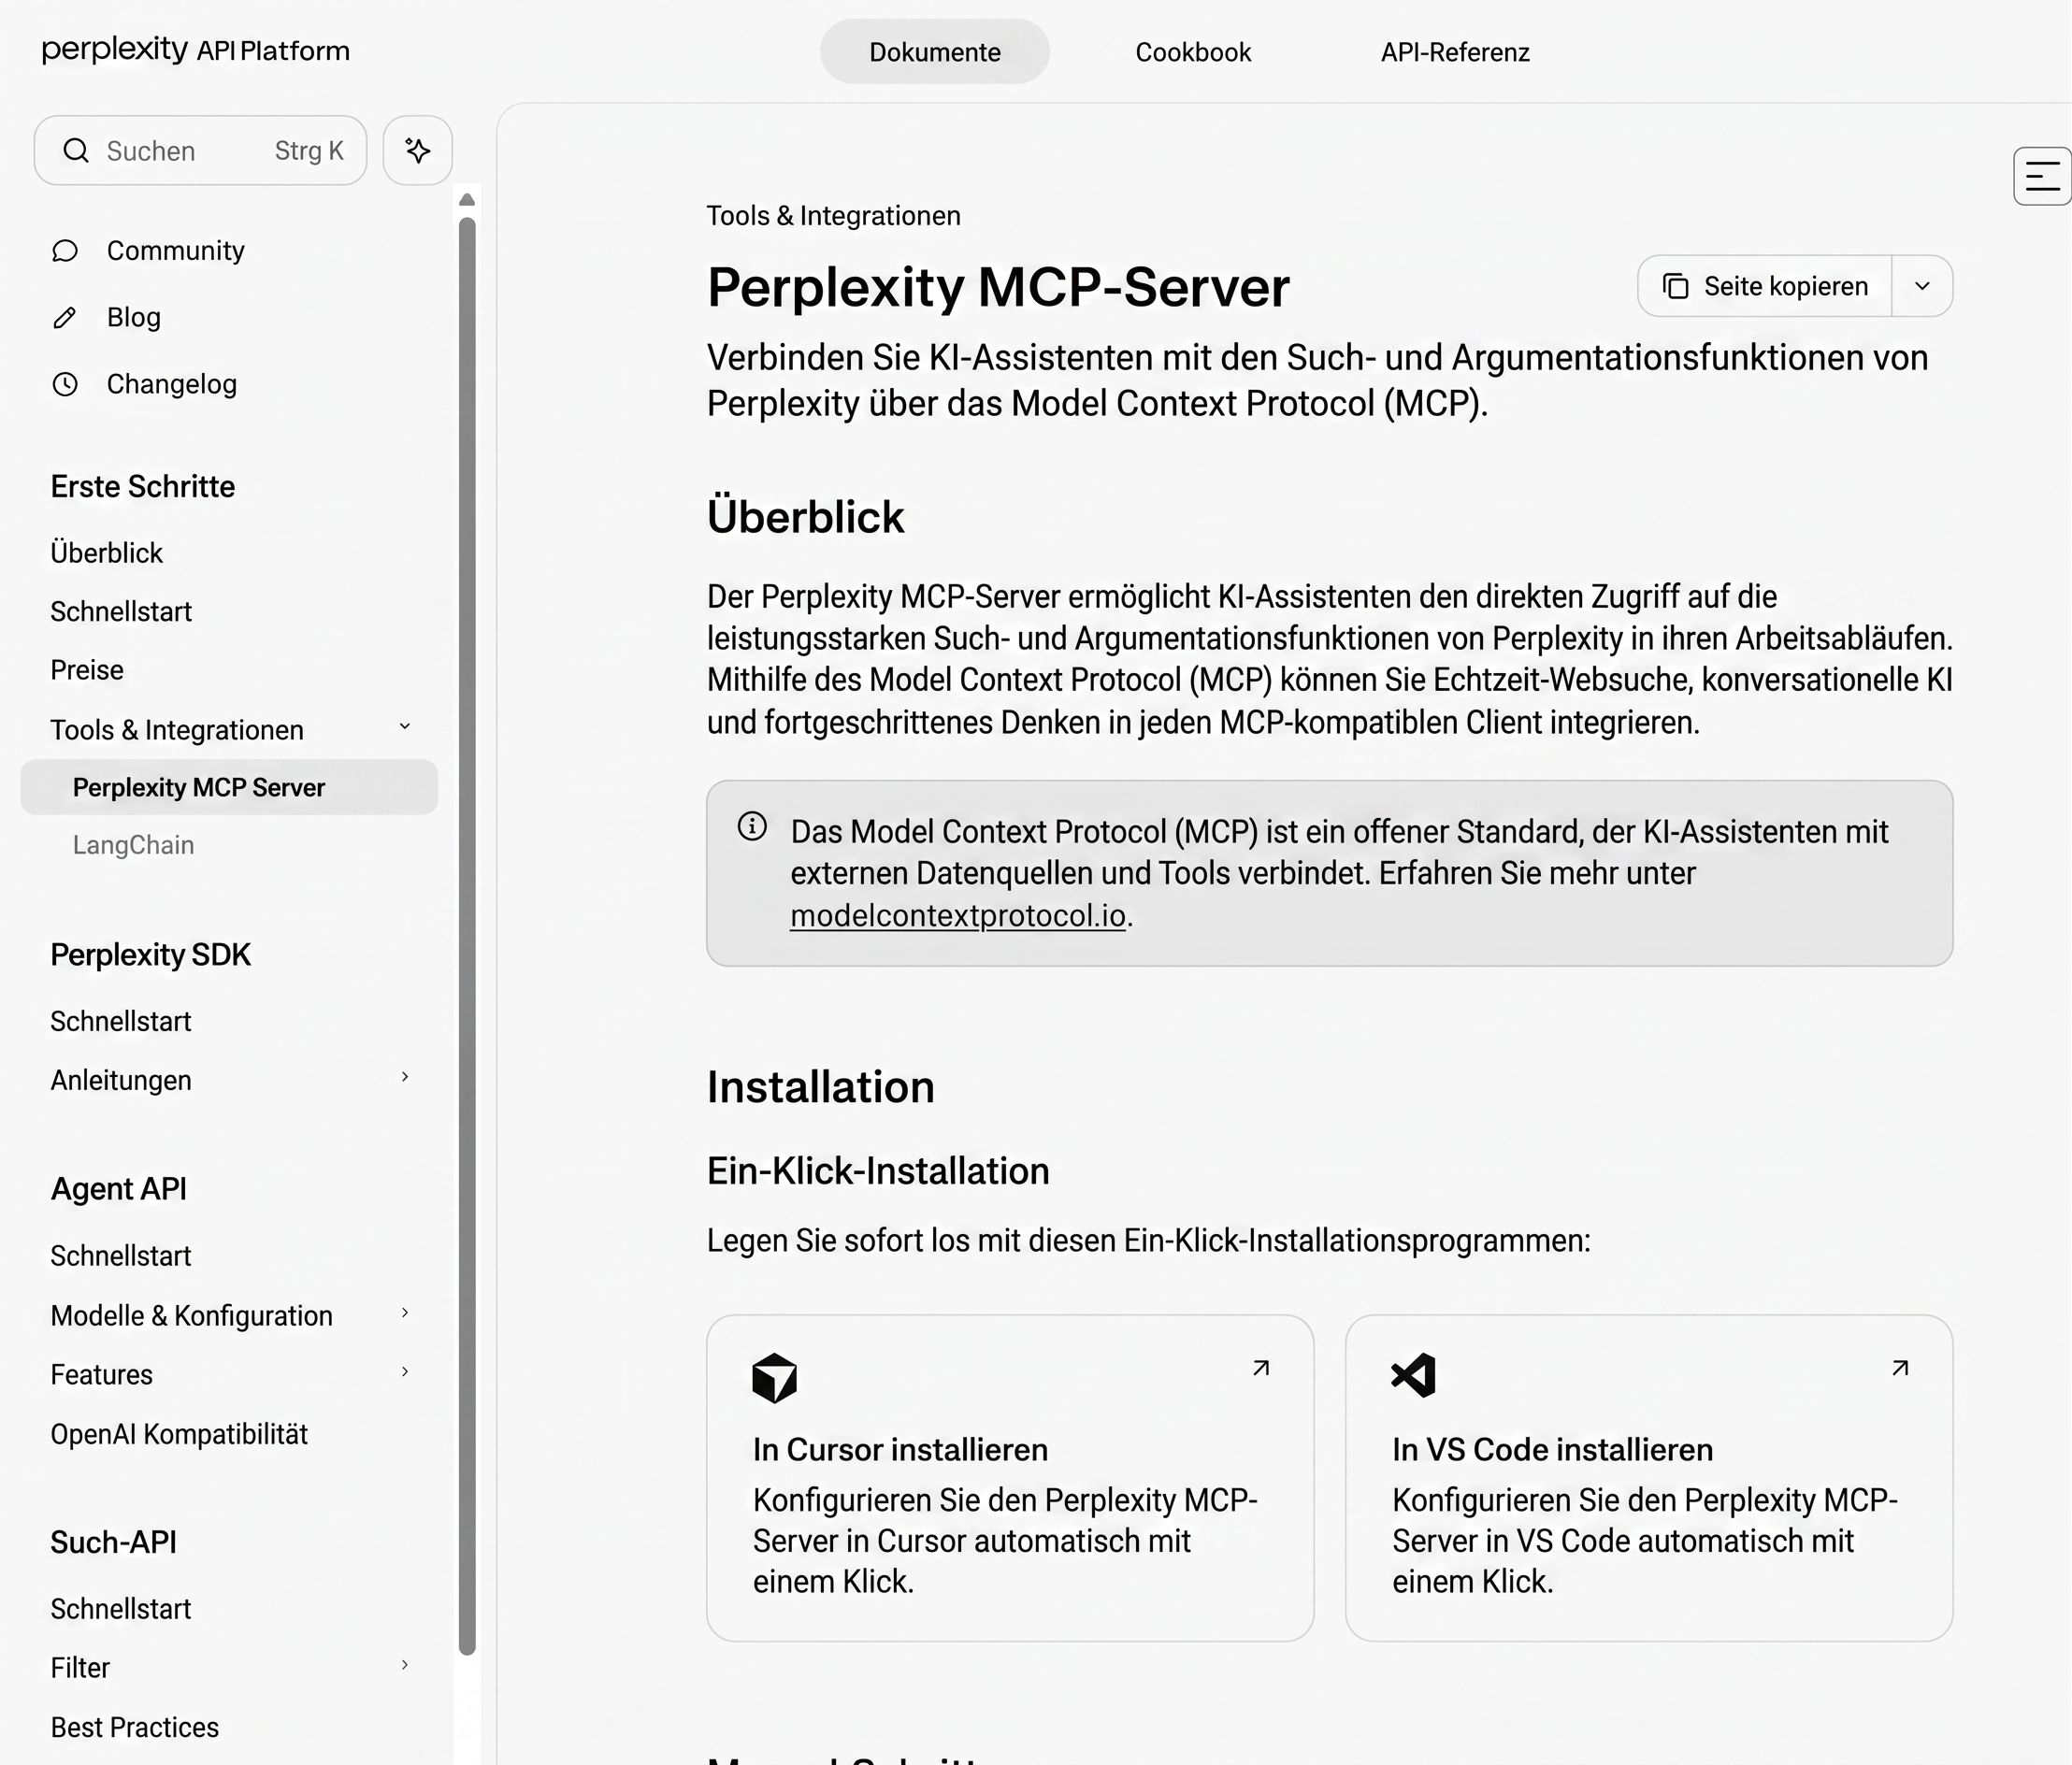Image resolution: width=2072 pixels, height=1765 pixels.
Task: Open Preise in the sidebar
Action: 87,670
